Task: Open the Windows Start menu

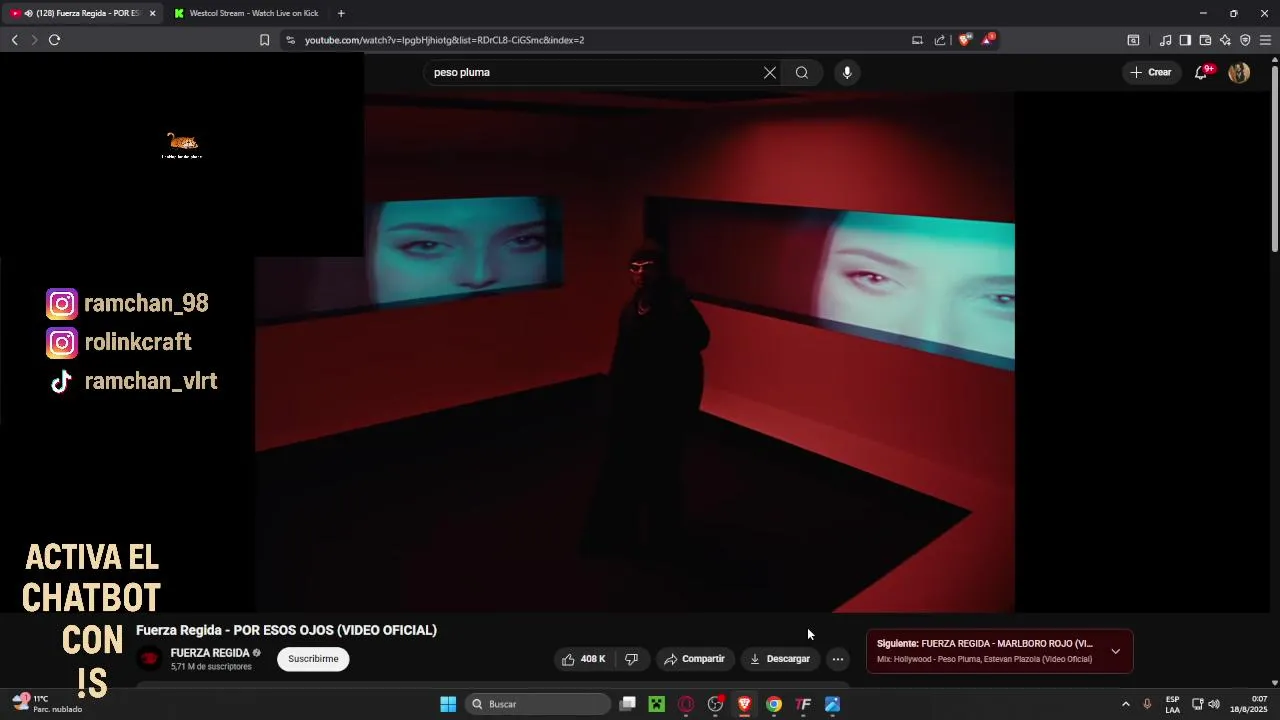Action: click(x=448, y=704)
